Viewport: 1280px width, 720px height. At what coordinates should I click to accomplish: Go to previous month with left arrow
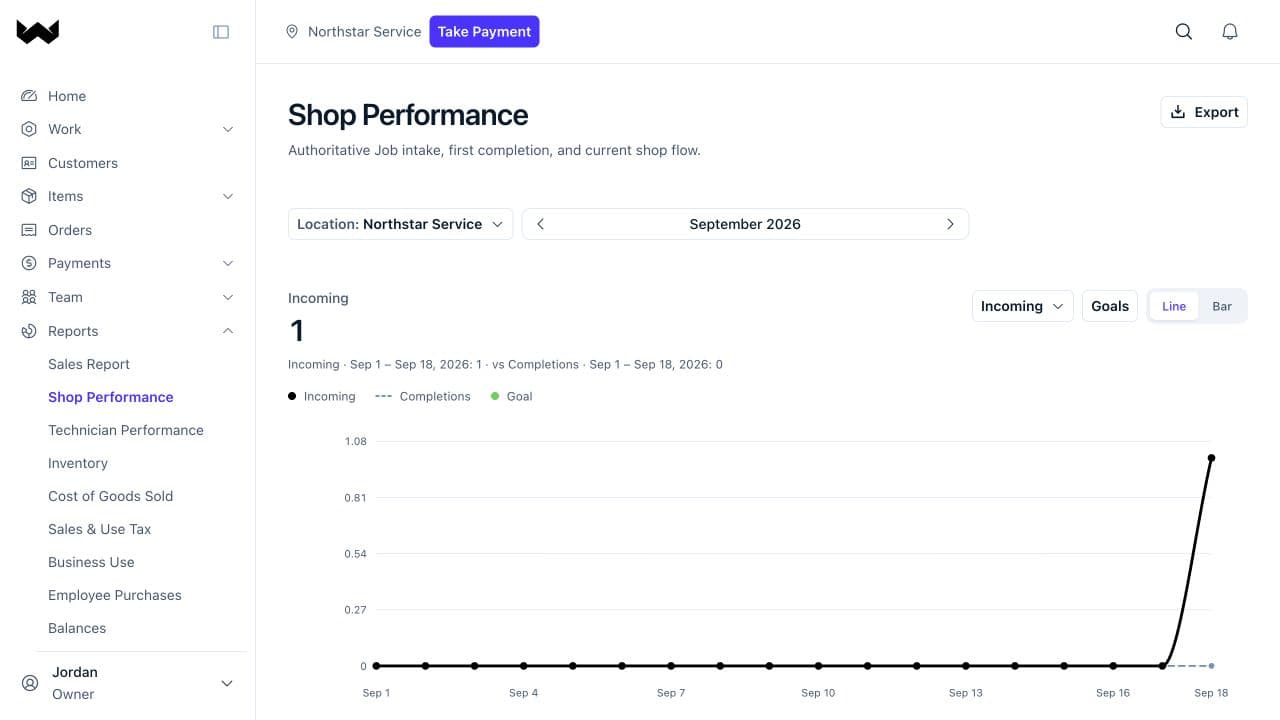click(x=540, y=224)
